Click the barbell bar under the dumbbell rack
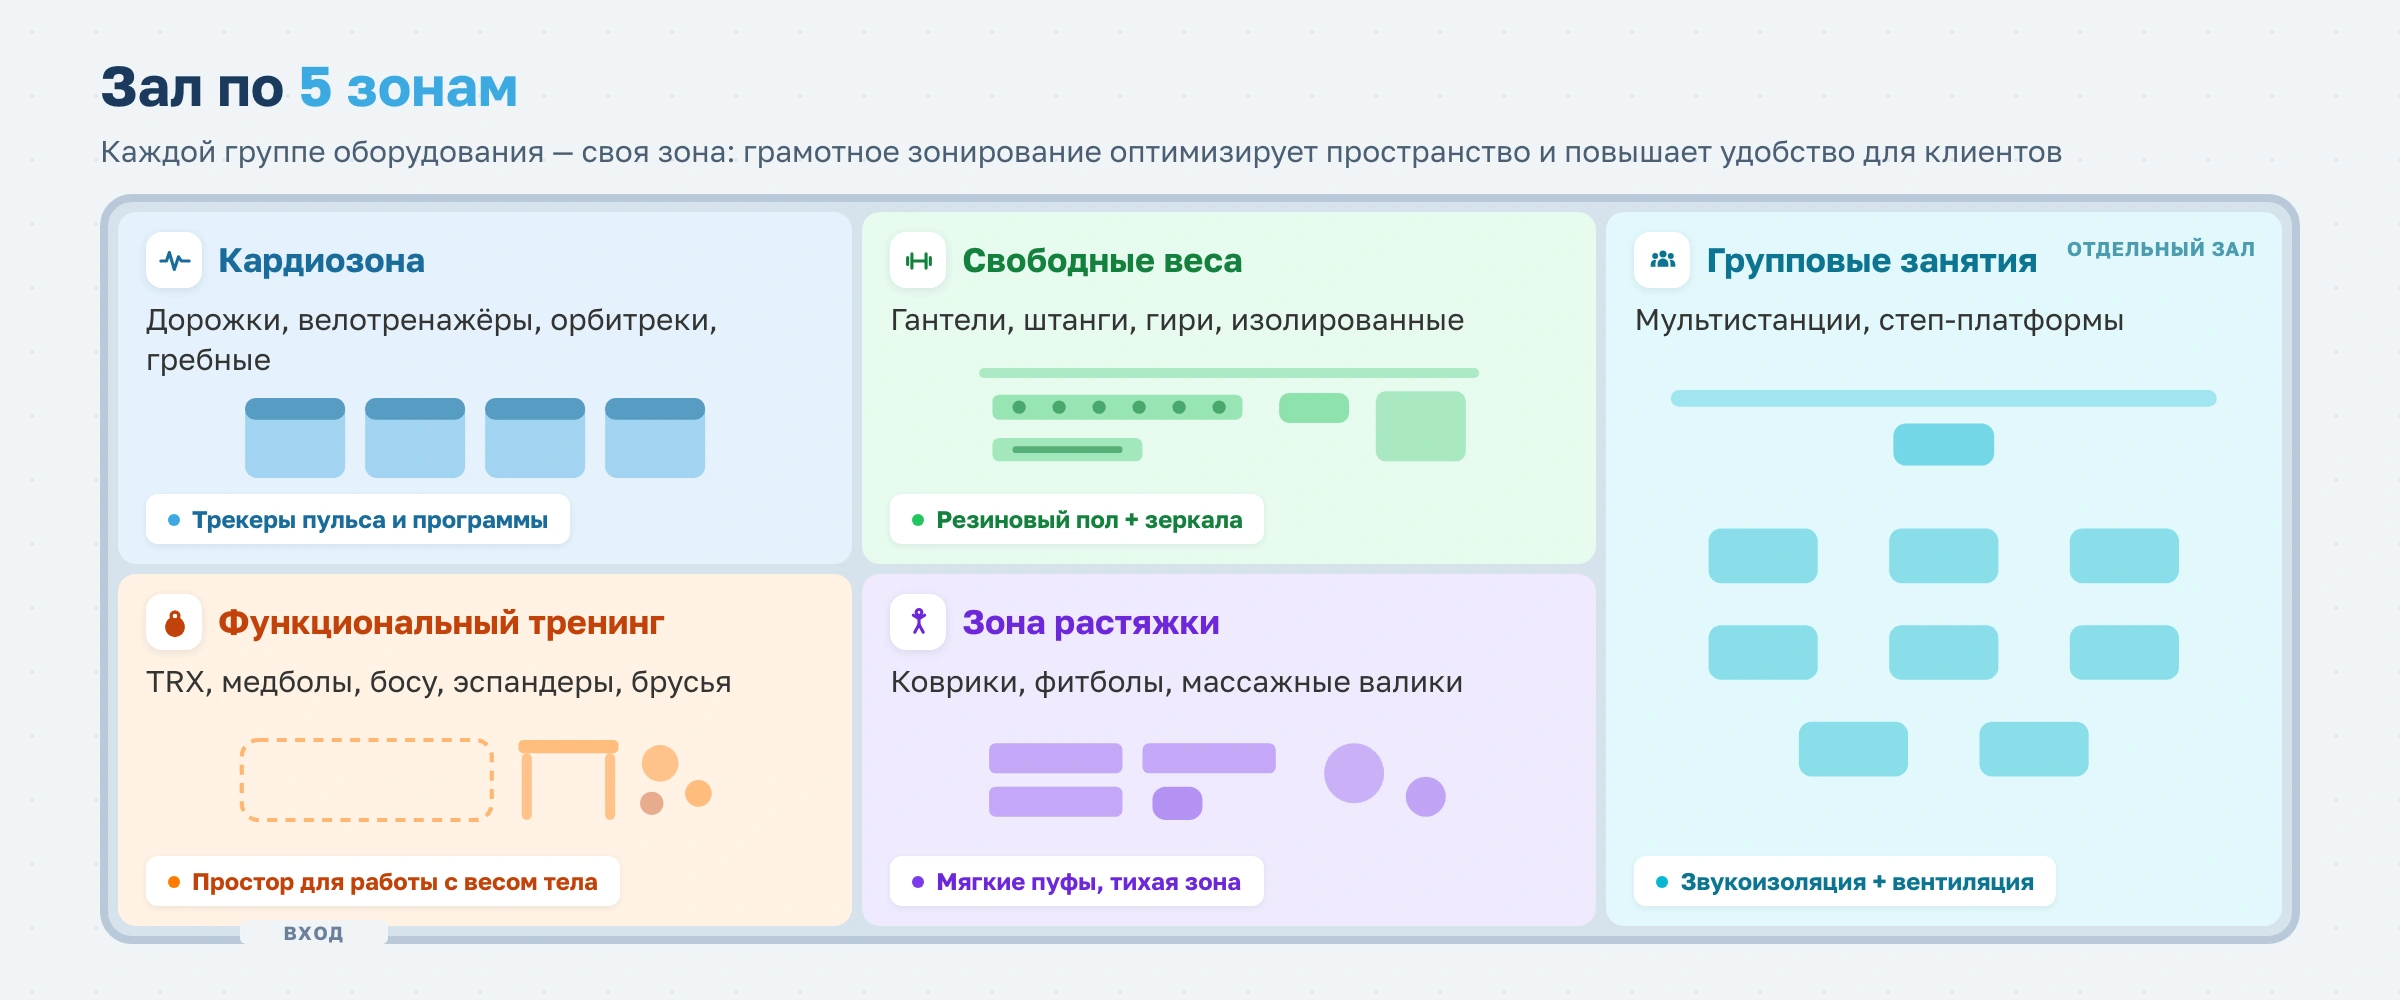This screenshot has height=1000, width=2400. click(1067, 450)
